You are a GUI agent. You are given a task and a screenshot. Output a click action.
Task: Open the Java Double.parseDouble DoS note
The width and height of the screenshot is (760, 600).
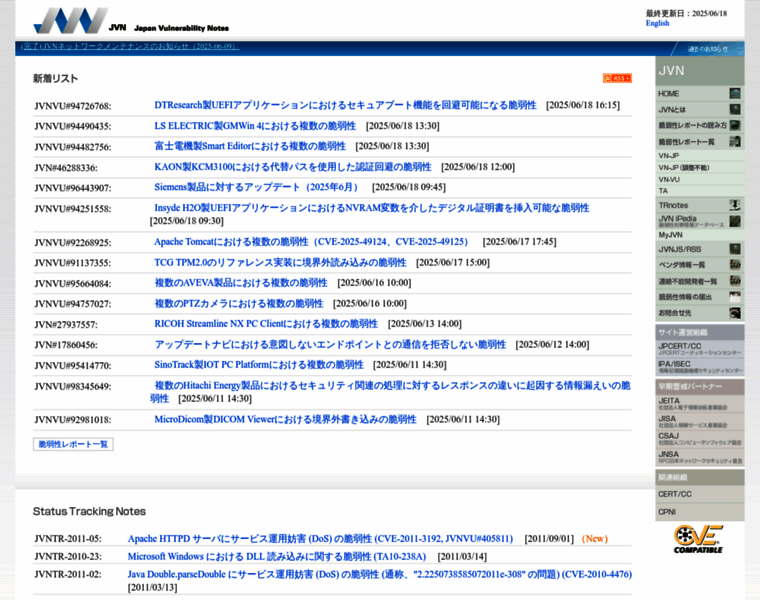380,574
